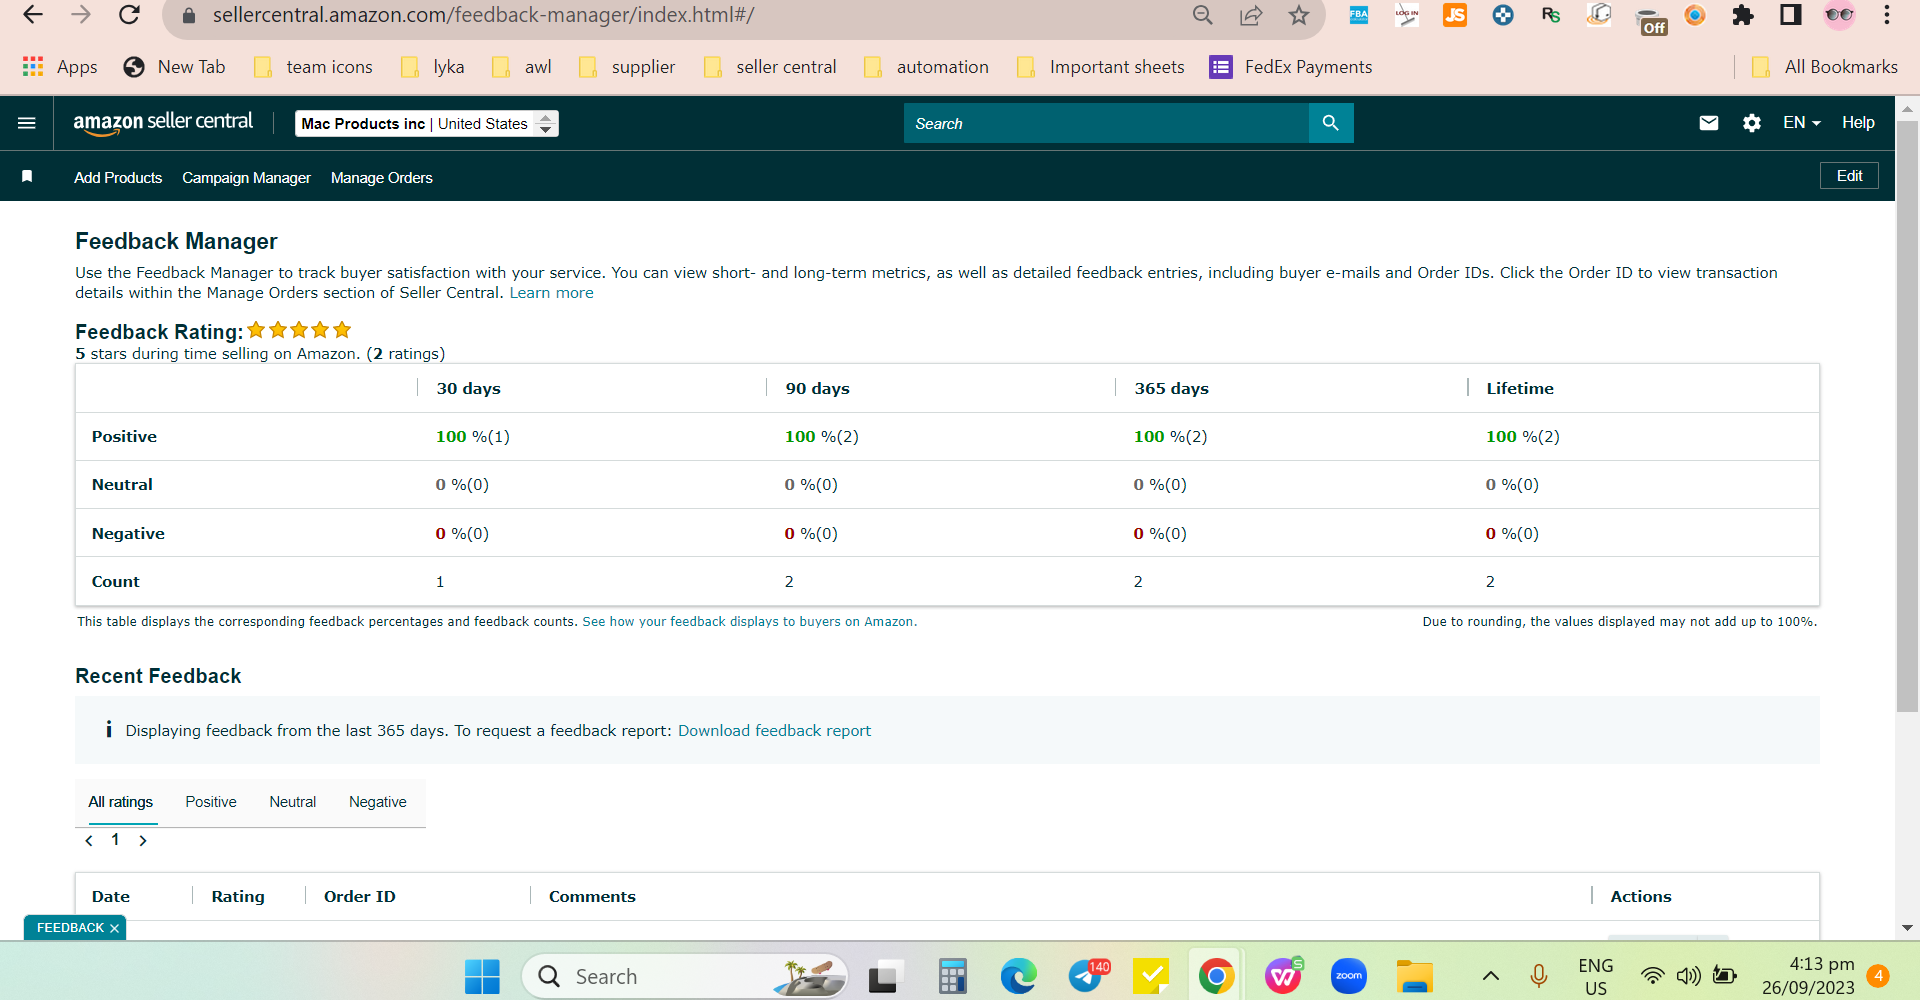Image resolution: width=1920 pixels, height=1000 pixels.
Task: Go to next feedback page arrow
Action: (143, 841)
